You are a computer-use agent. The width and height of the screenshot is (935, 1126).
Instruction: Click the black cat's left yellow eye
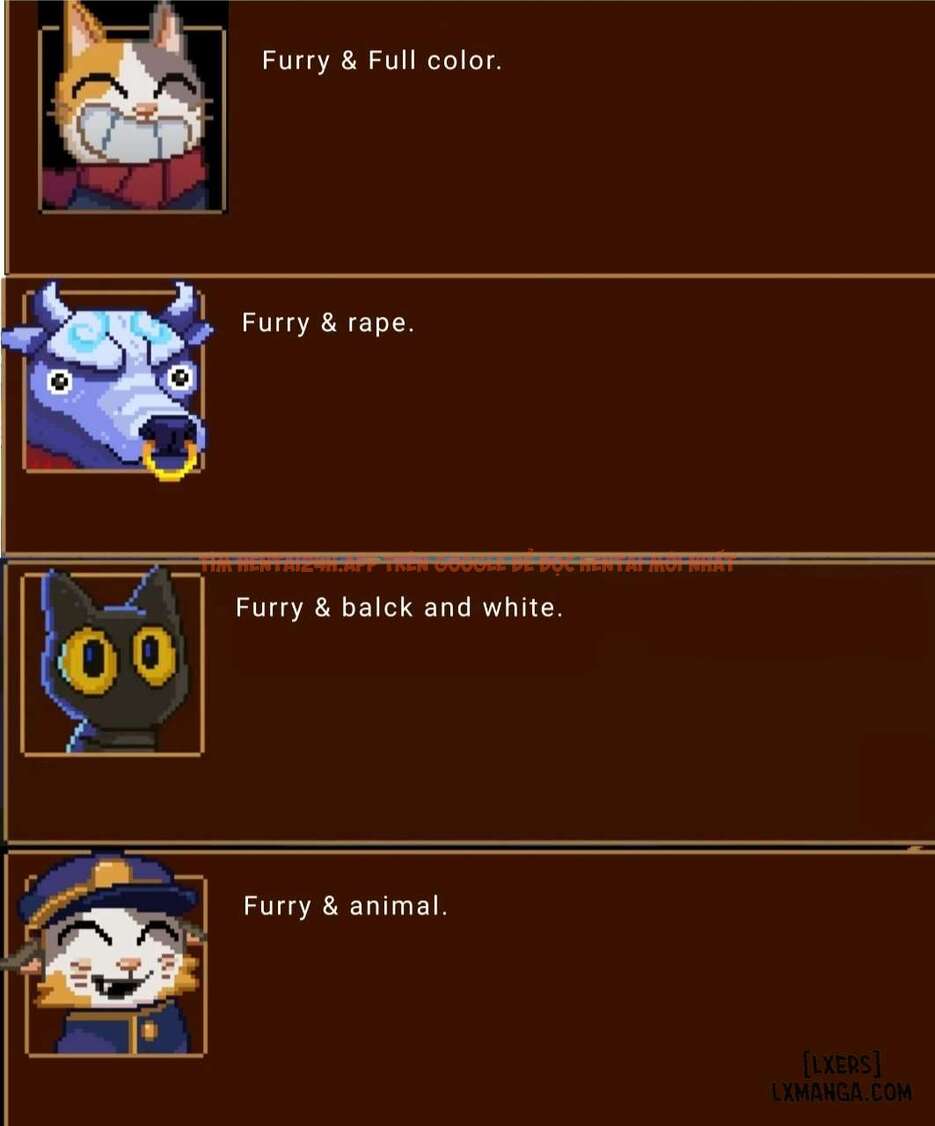coord(89,659)
